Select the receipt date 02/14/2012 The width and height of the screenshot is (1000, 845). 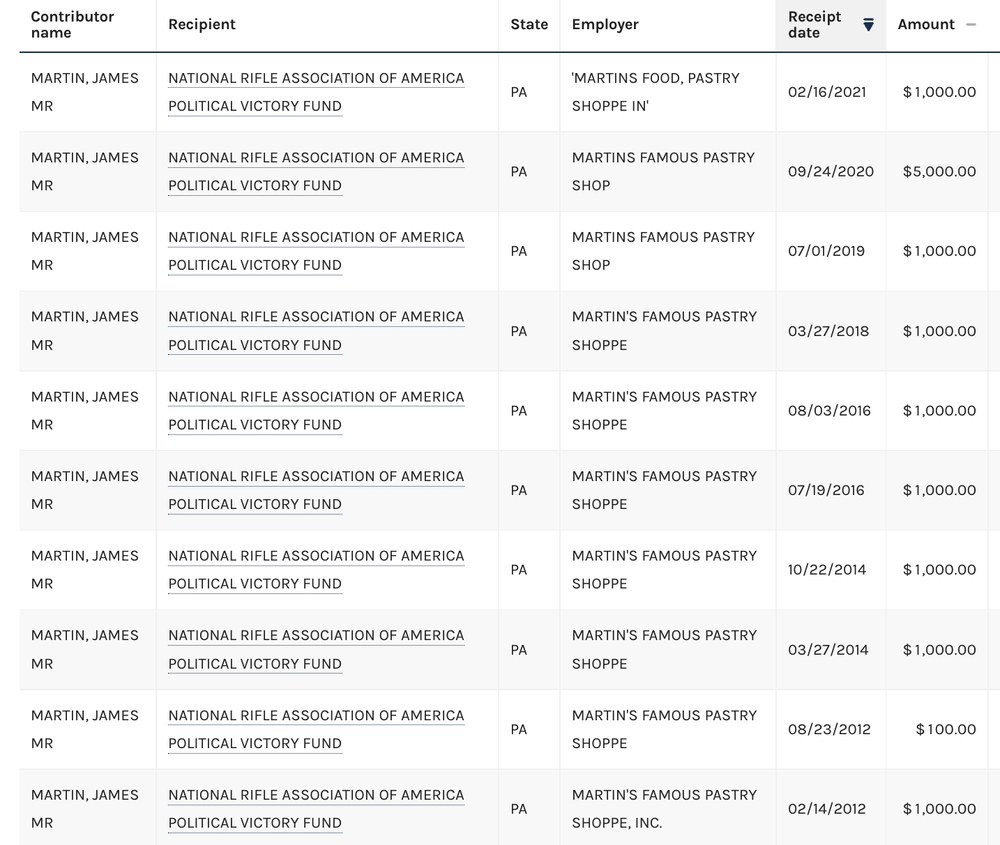(827, 809)
